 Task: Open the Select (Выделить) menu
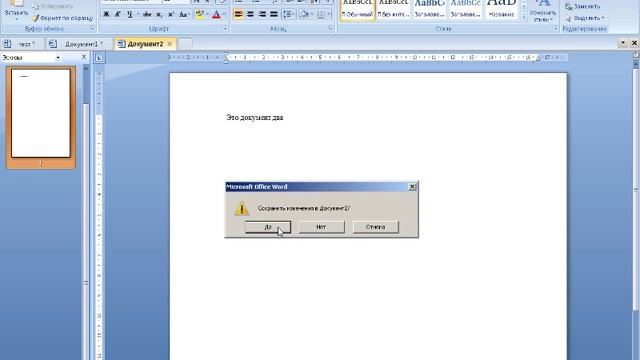585,18
